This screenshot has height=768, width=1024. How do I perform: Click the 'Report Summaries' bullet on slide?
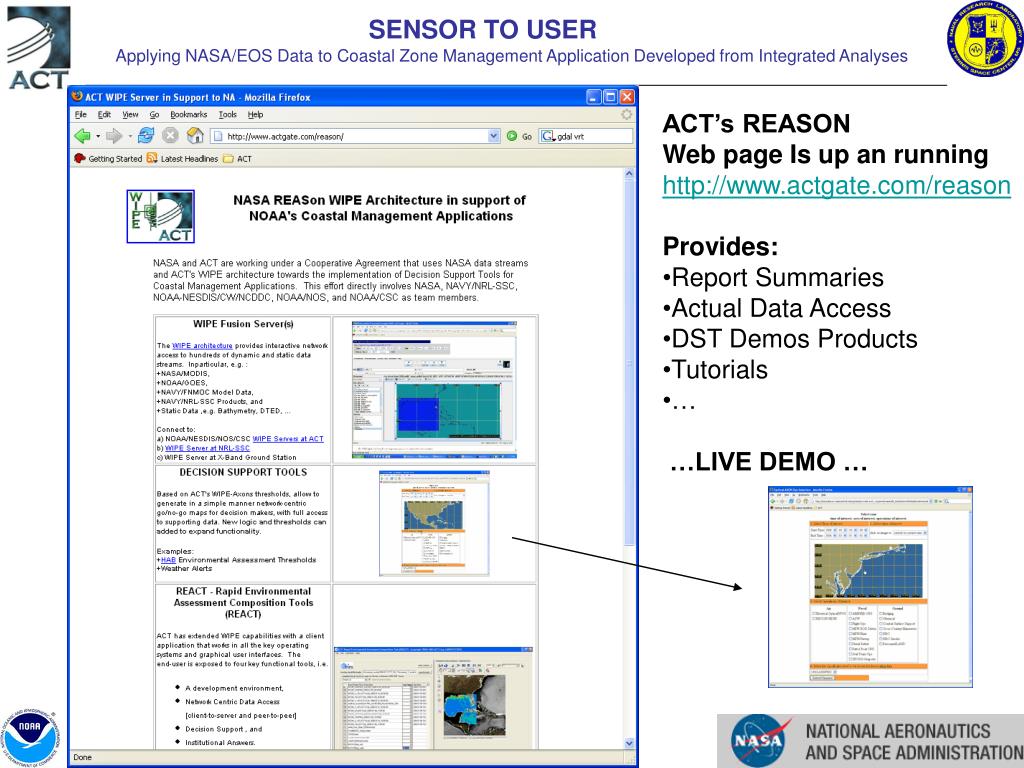click(x=777, y=277)
